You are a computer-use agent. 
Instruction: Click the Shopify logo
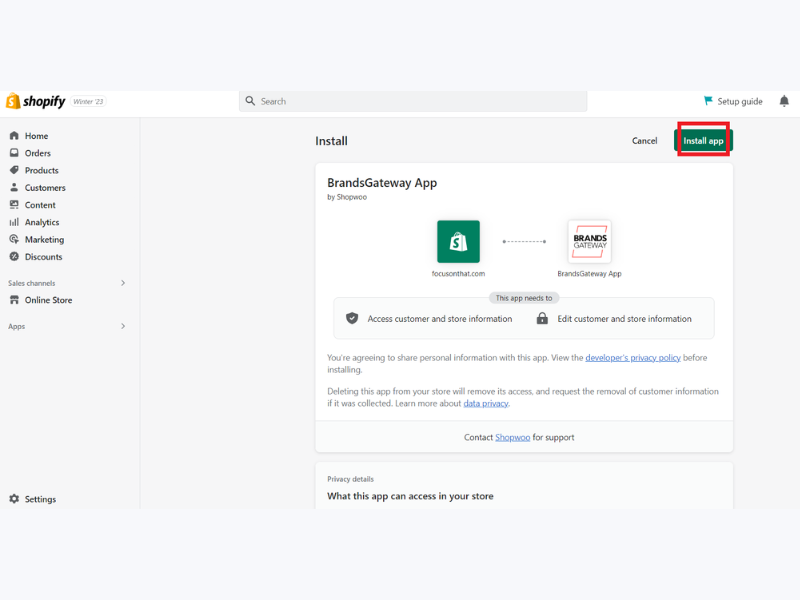tap(36, 101)
